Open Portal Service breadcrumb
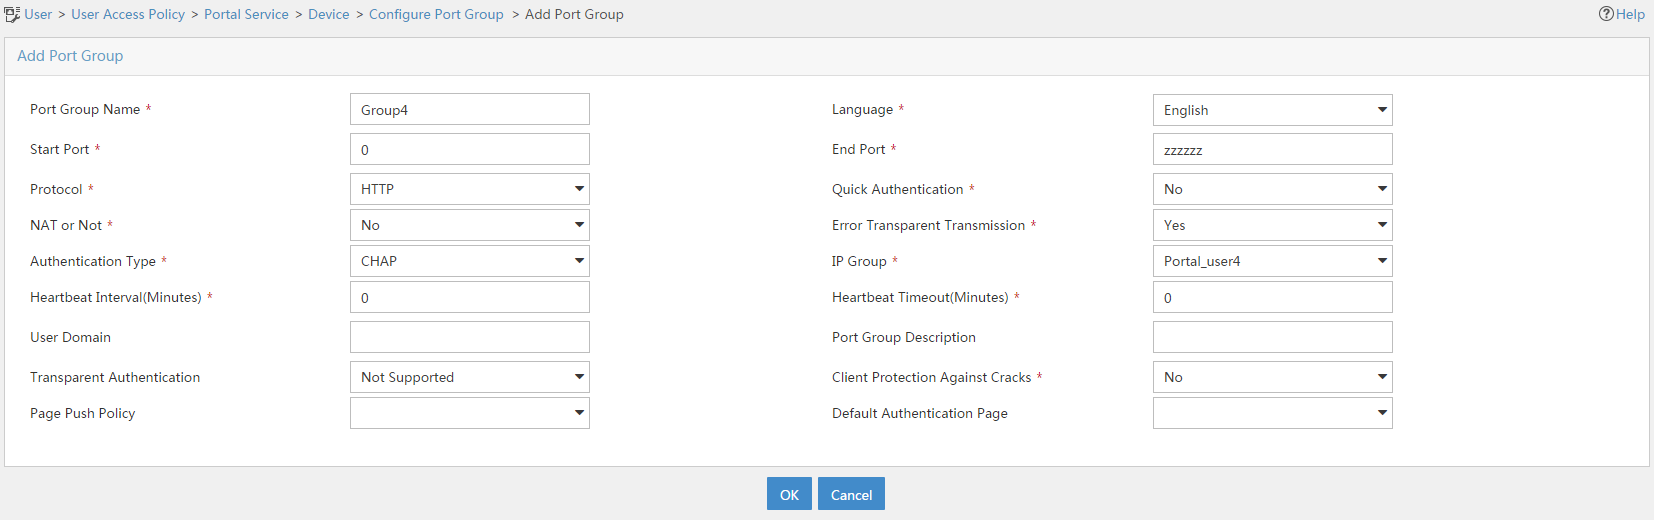The height and width of the screenshot is (520, 1654). [246, 14]
